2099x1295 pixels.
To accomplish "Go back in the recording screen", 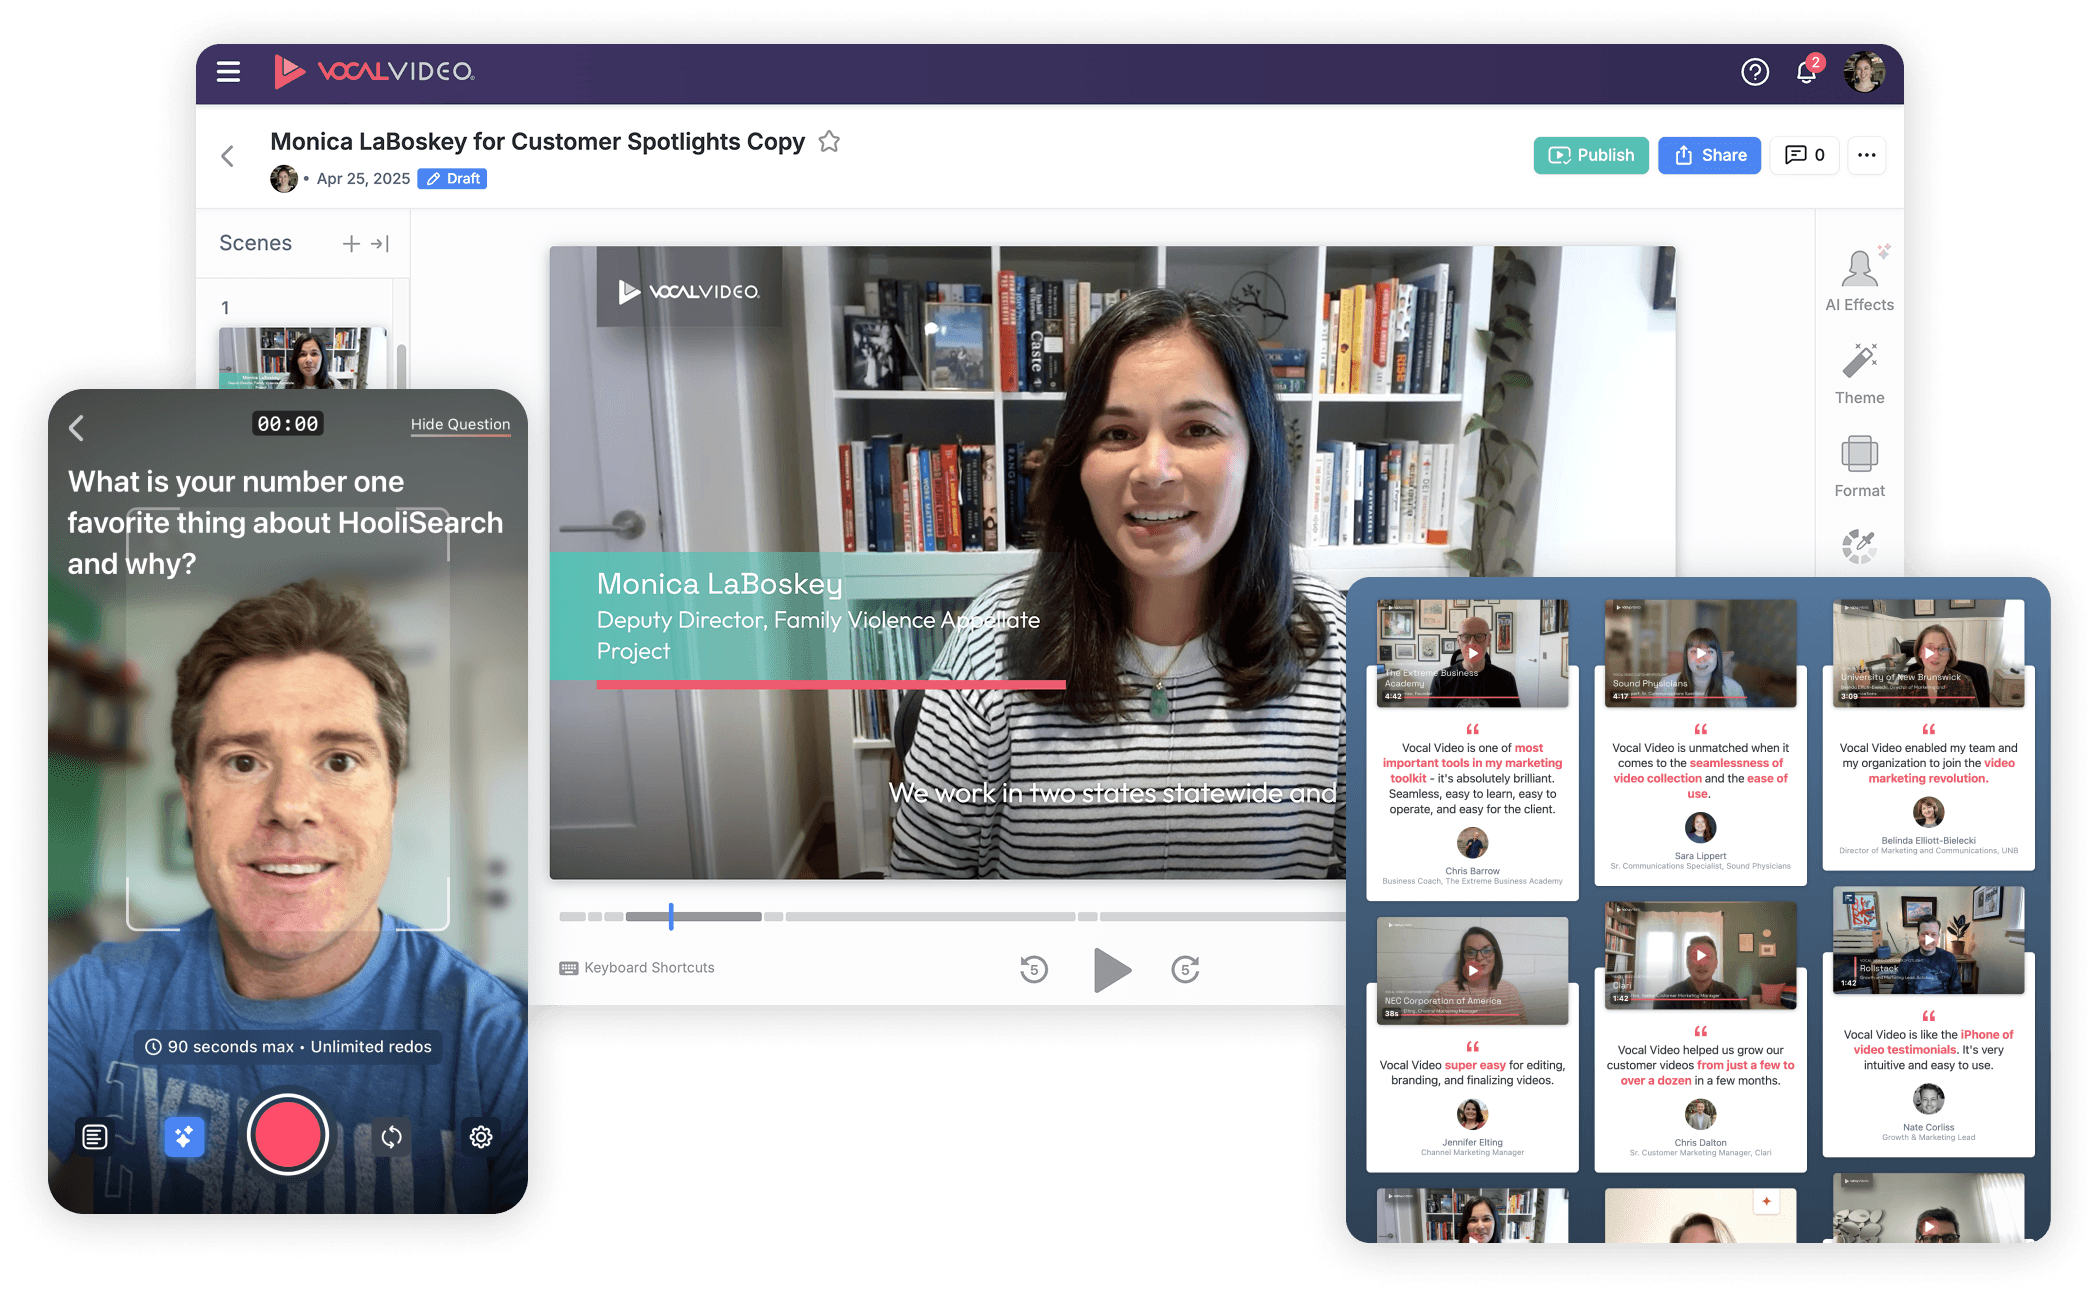I will pyautogui.click(x=77, y=428).
